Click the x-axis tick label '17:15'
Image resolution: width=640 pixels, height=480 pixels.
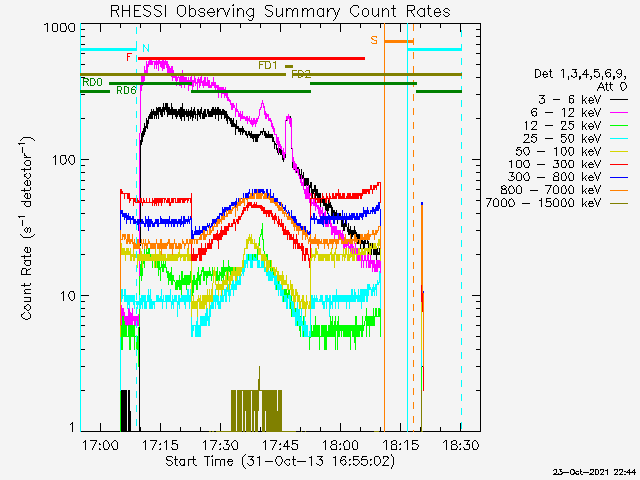[160, 445]
